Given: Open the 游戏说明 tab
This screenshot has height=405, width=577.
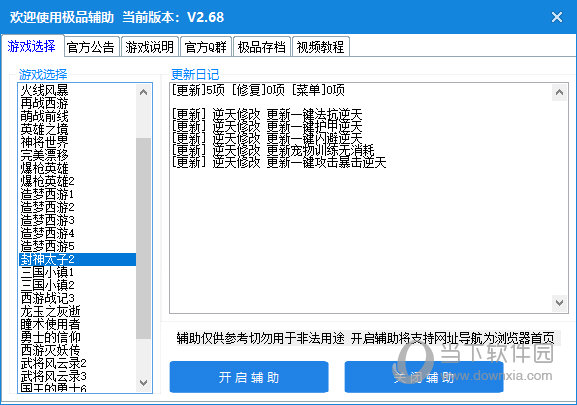Looking at the screenshot, I should 150,47.
